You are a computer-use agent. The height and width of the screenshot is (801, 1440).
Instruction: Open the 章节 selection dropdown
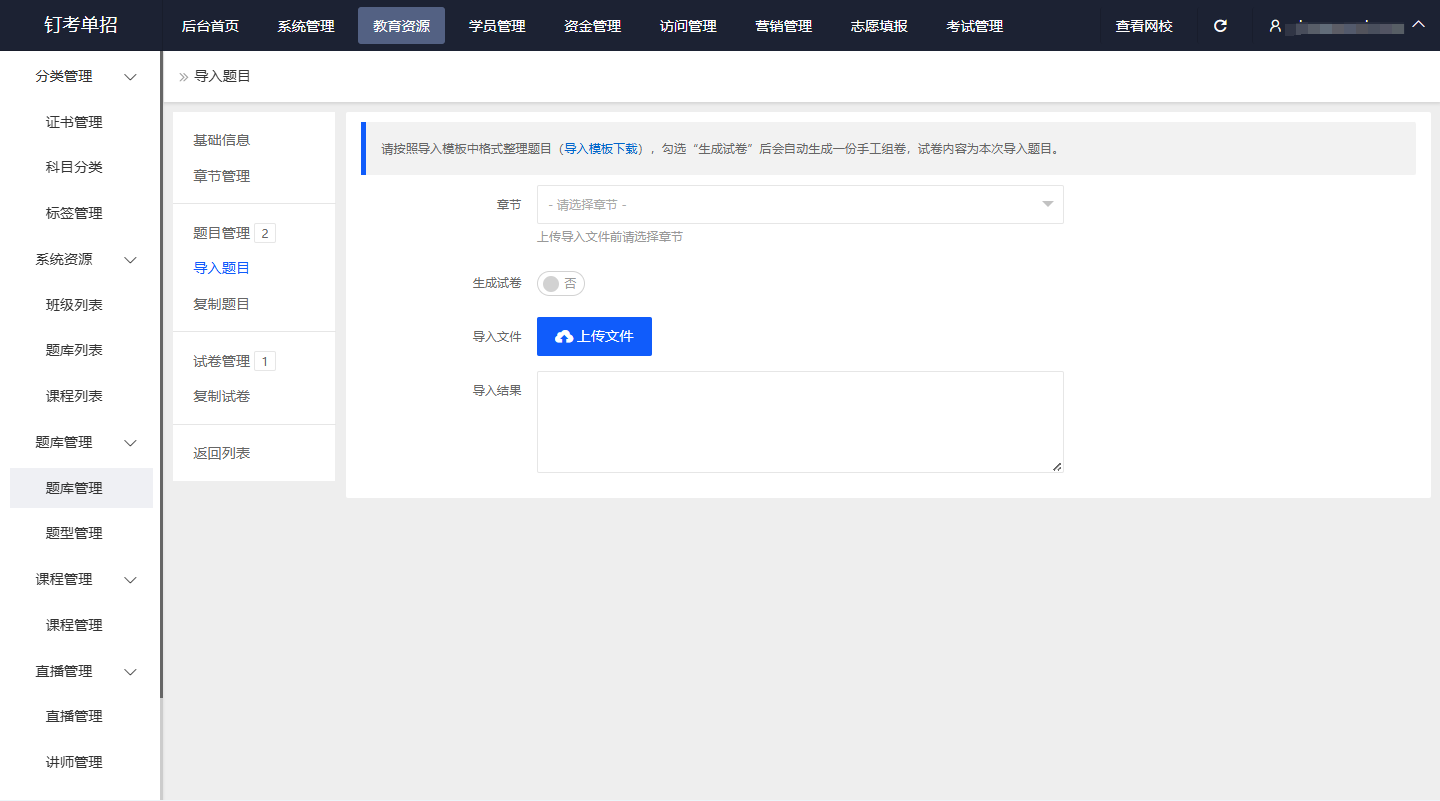(x=800, y=205)
